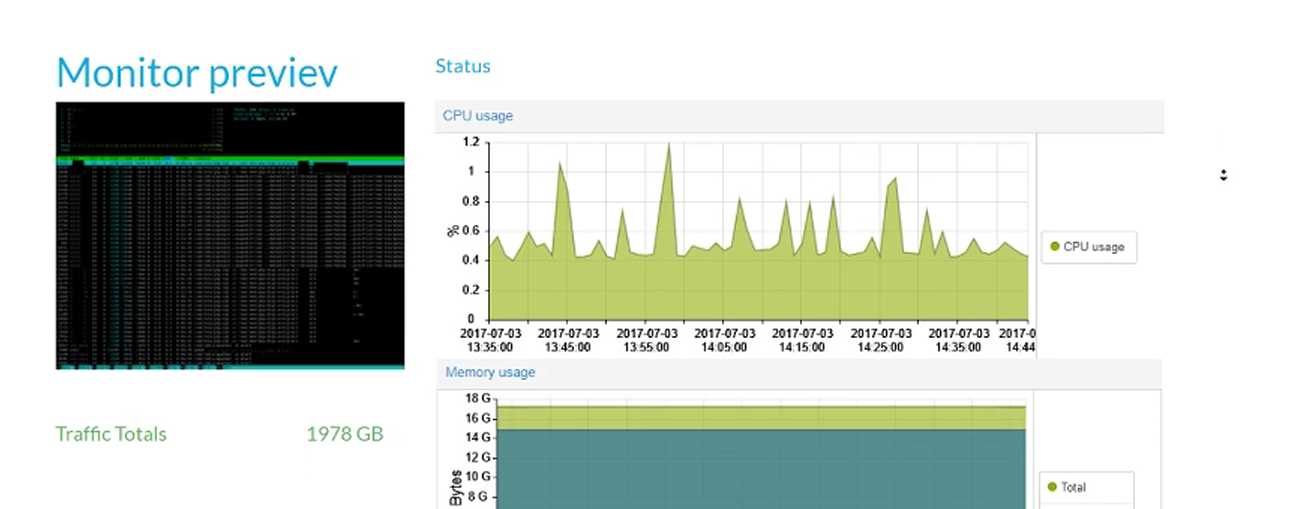Viewport: 1305px width, 509px height.
Task: Click the CPU spike near 13:45
Action: [560, 166]
